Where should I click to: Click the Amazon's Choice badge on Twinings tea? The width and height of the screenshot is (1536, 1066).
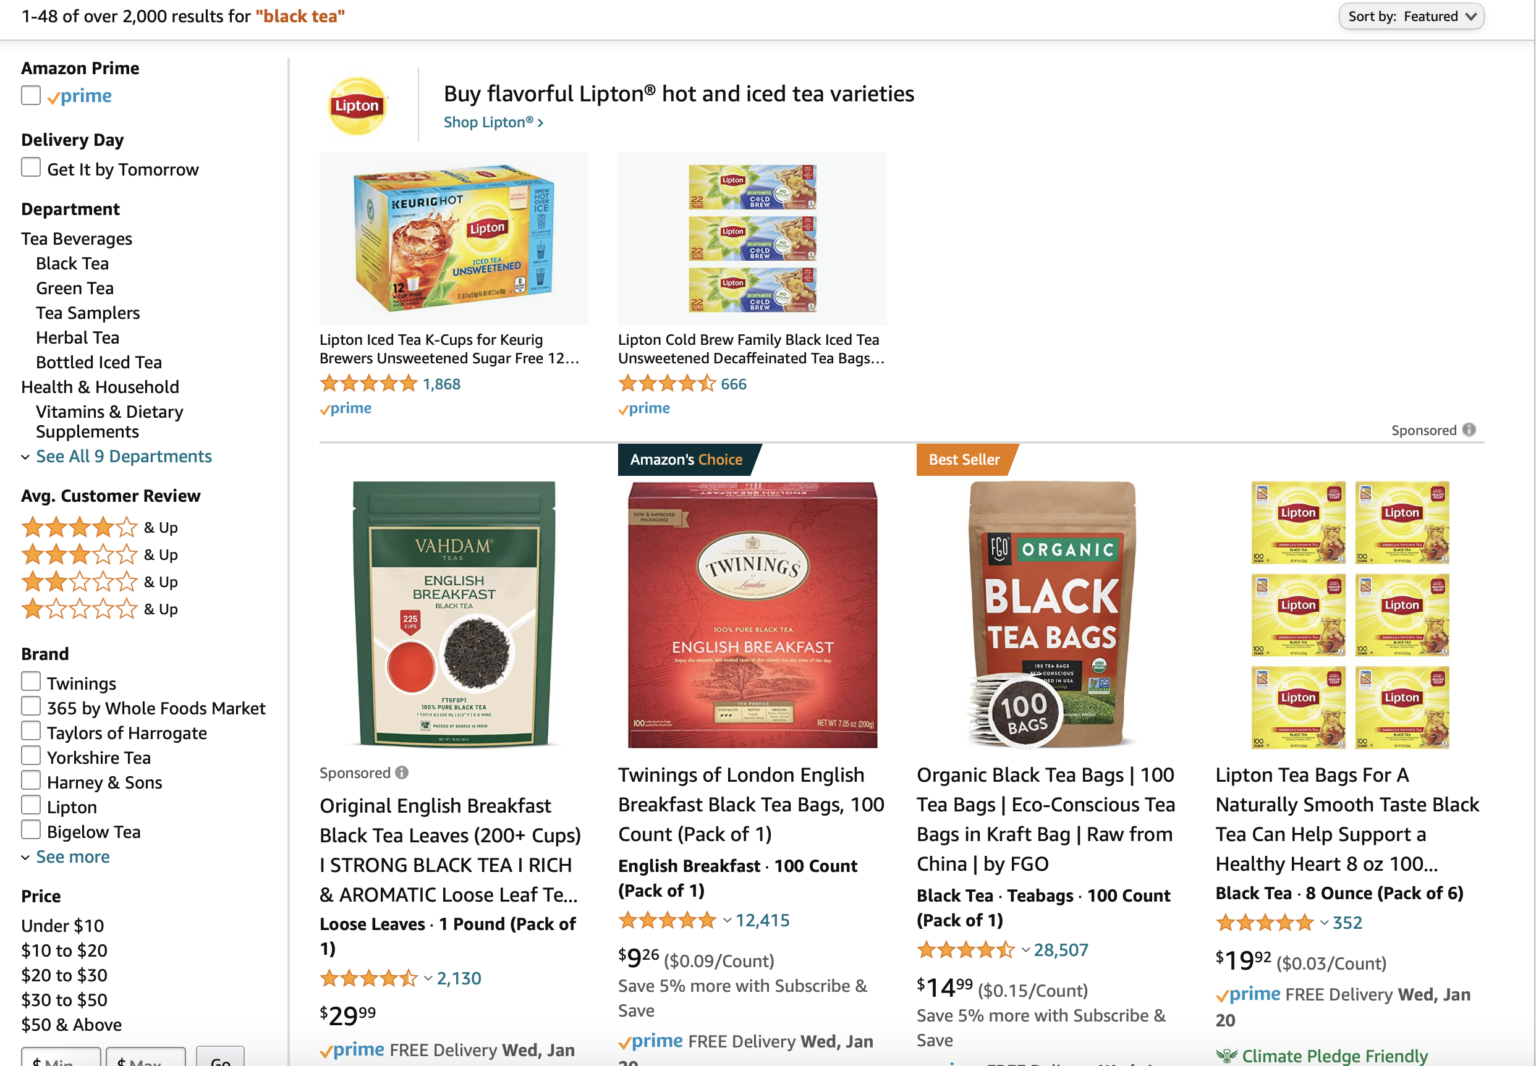coord(686,459)
